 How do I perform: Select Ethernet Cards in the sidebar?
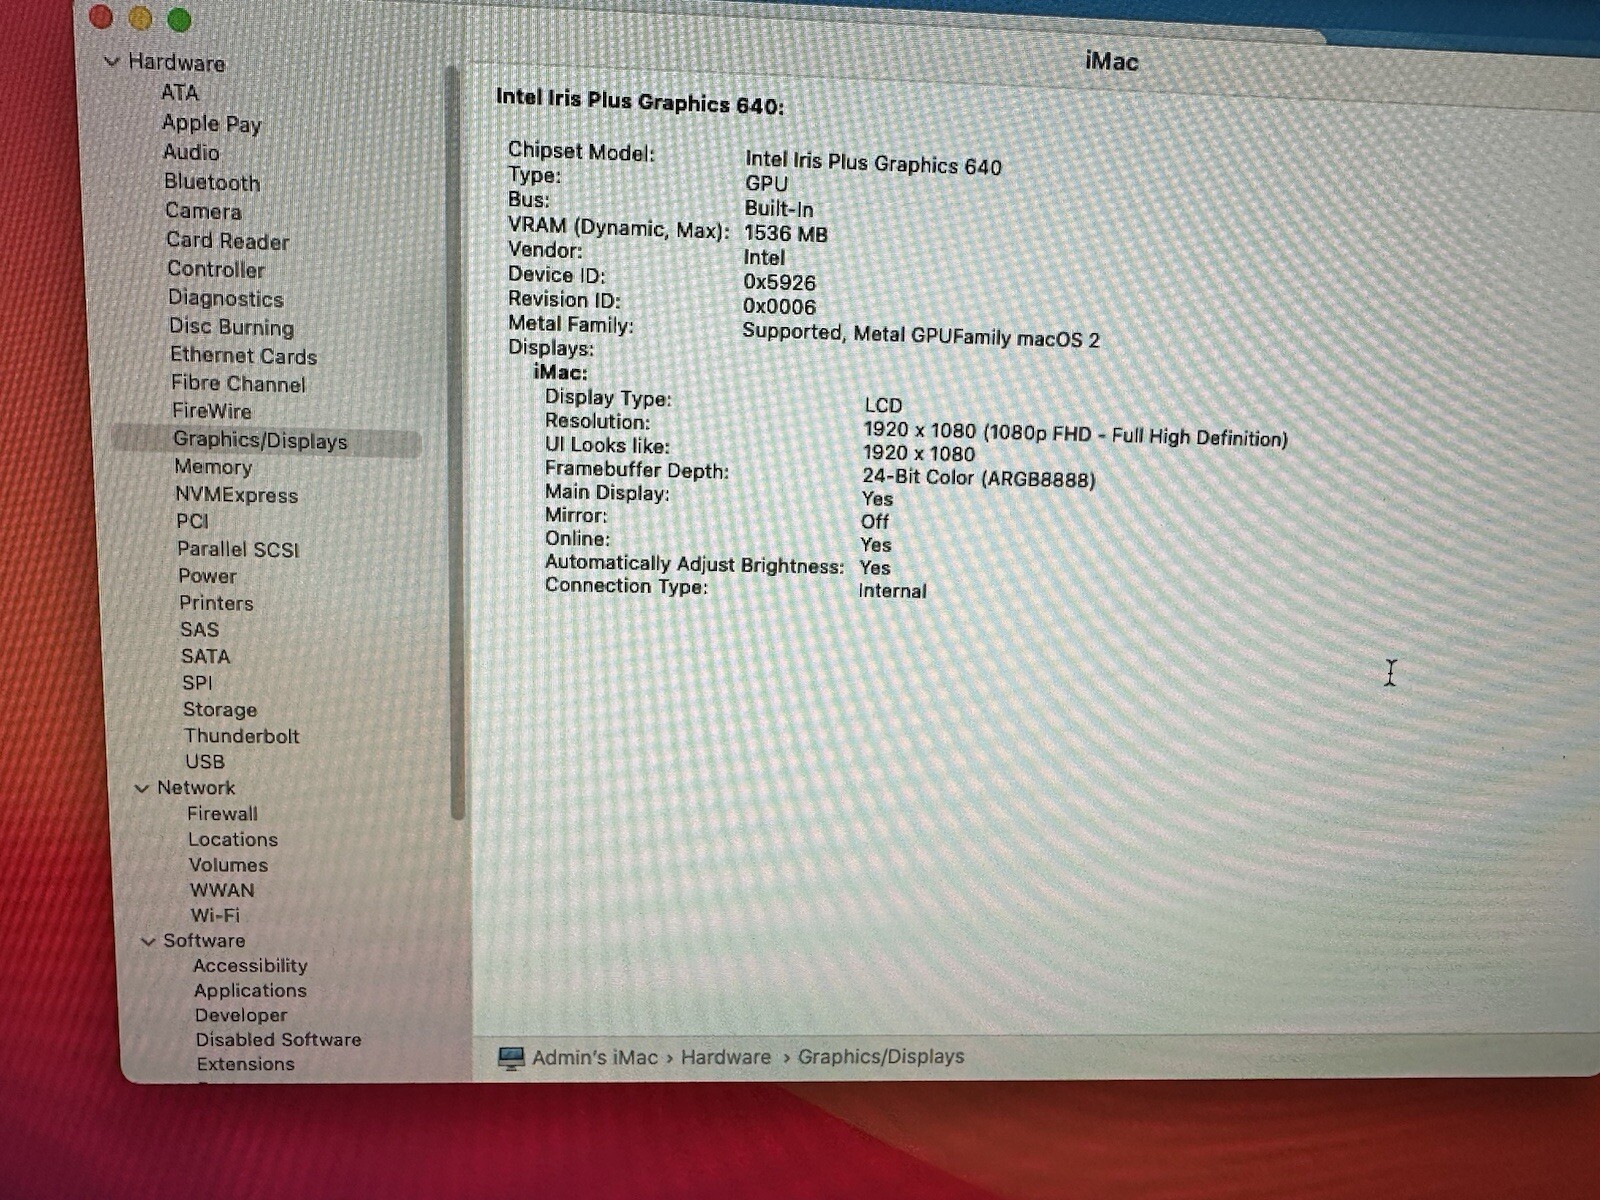coord(243,356)
